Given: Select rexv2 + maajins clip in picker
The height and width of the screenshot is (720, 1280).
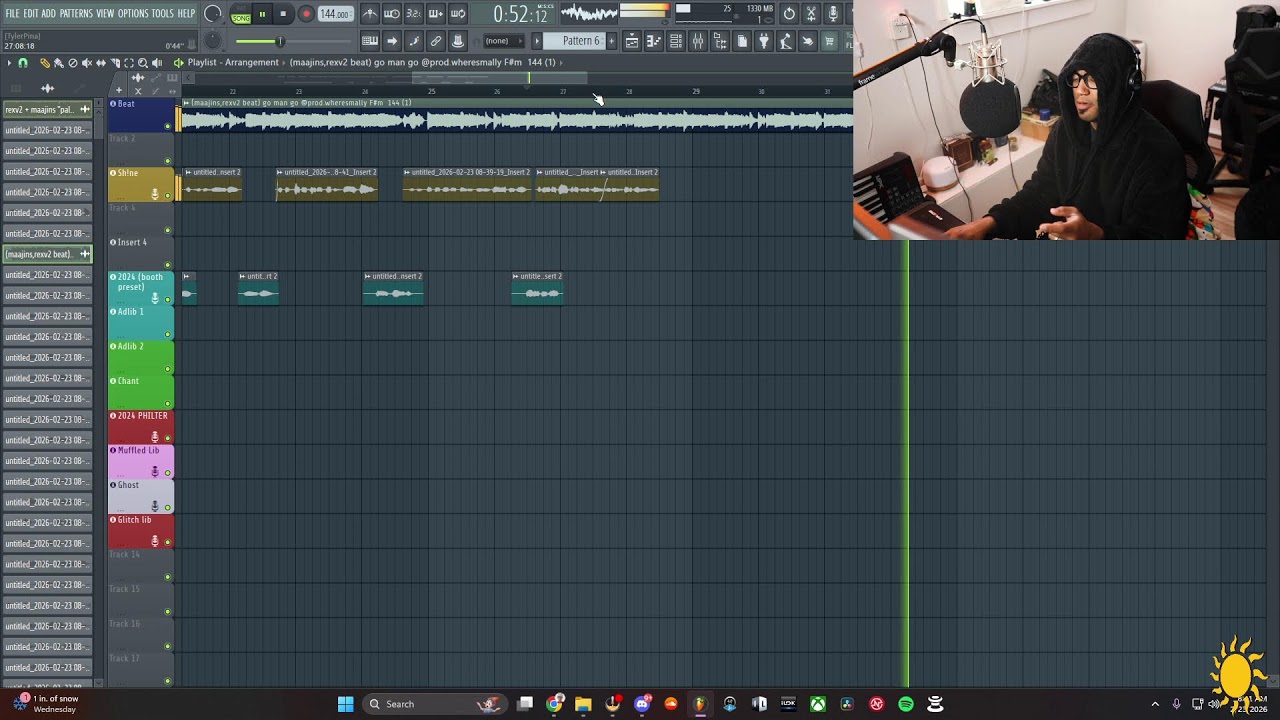Looking at the screenshot, I should pyautogui.click(x=47, y=109).
